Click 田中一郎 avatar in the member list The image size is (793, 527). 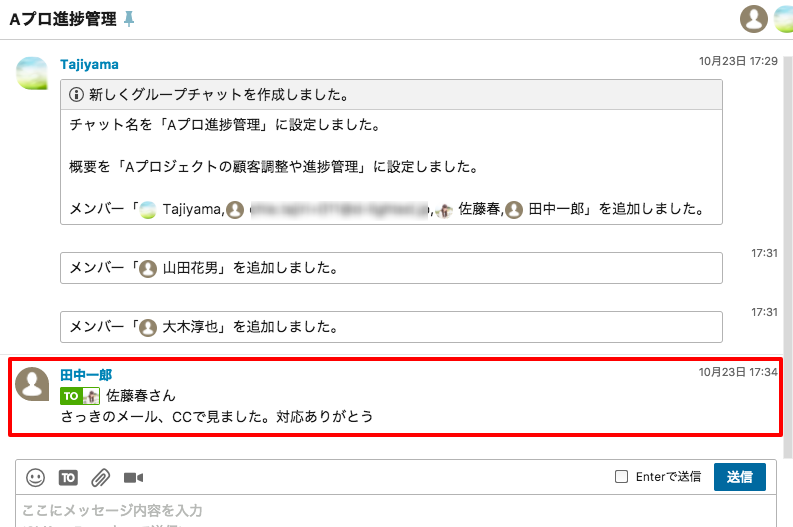point(514,210)
